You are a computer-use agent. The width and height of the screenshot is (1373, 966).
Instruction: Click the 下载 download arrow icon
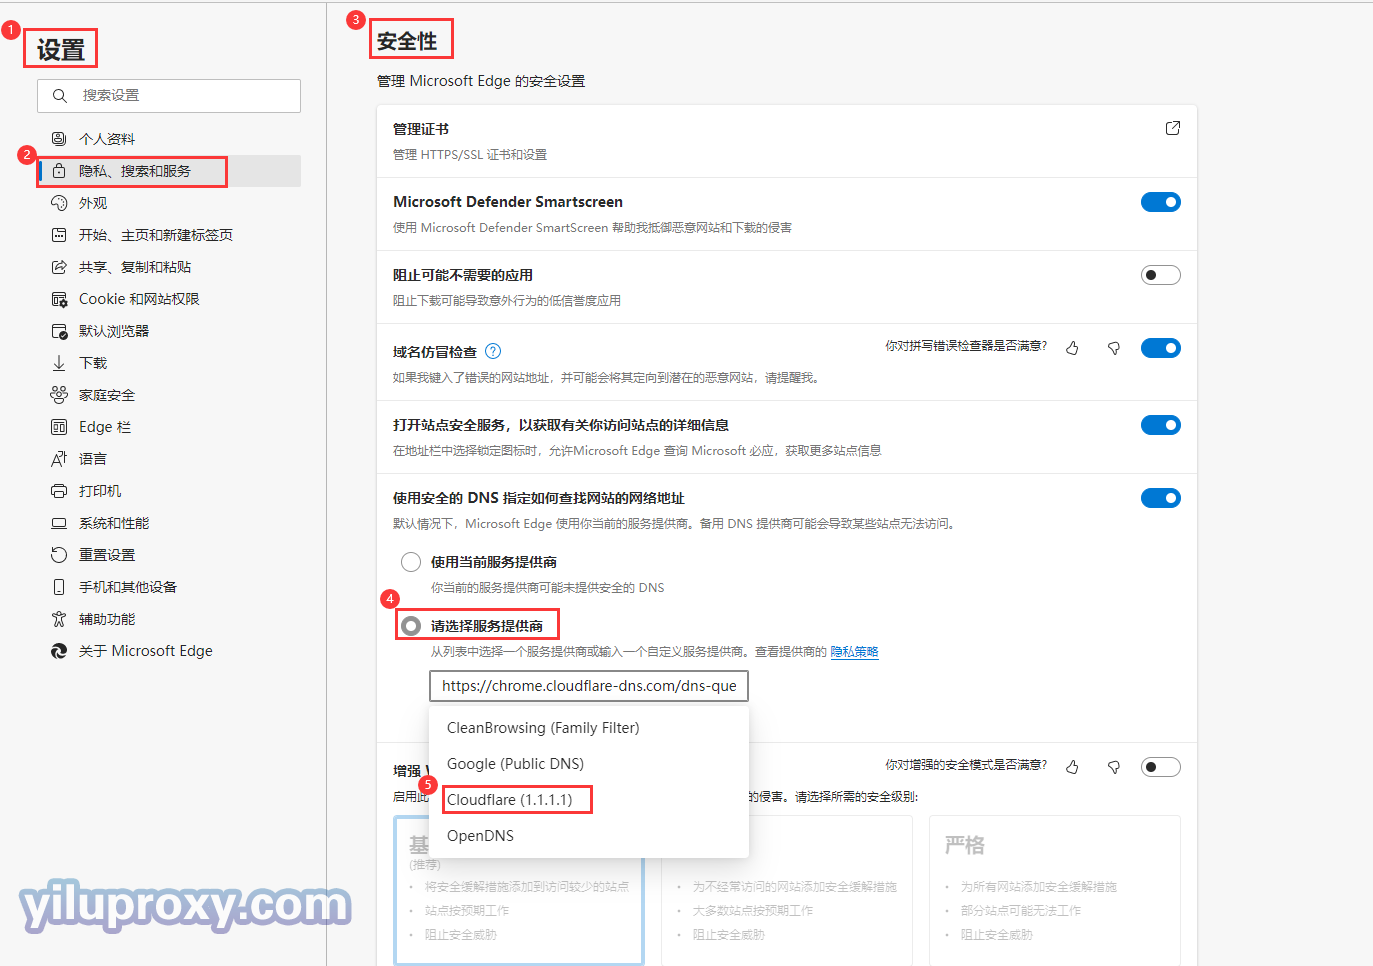(x=59, y=363)
